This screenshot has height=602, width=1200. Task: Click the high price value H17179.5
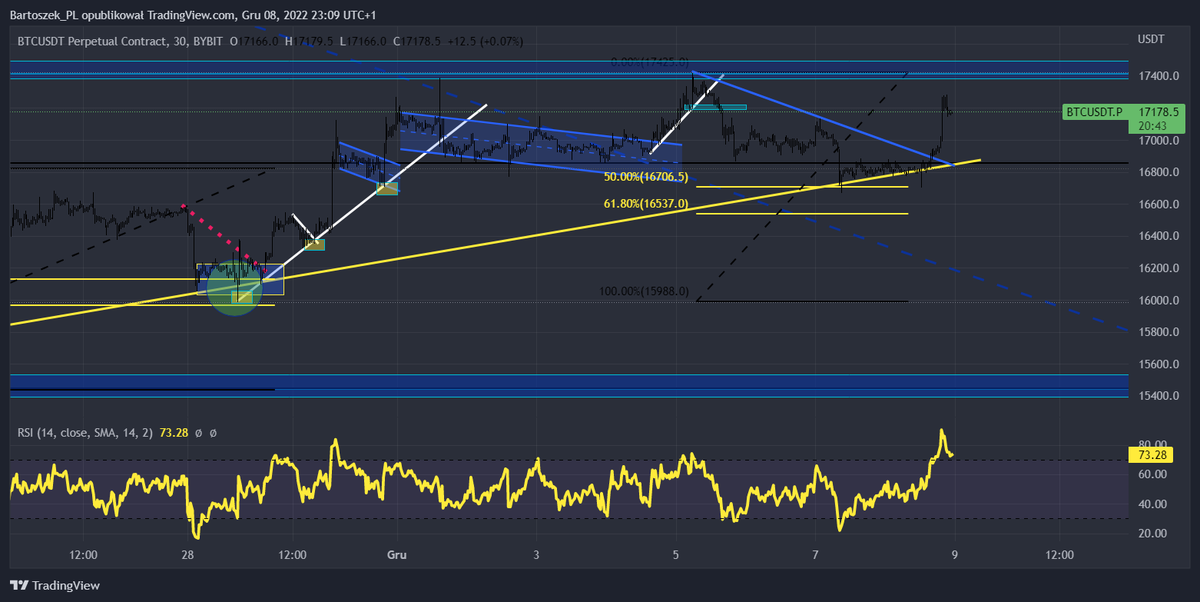(311, 41)
